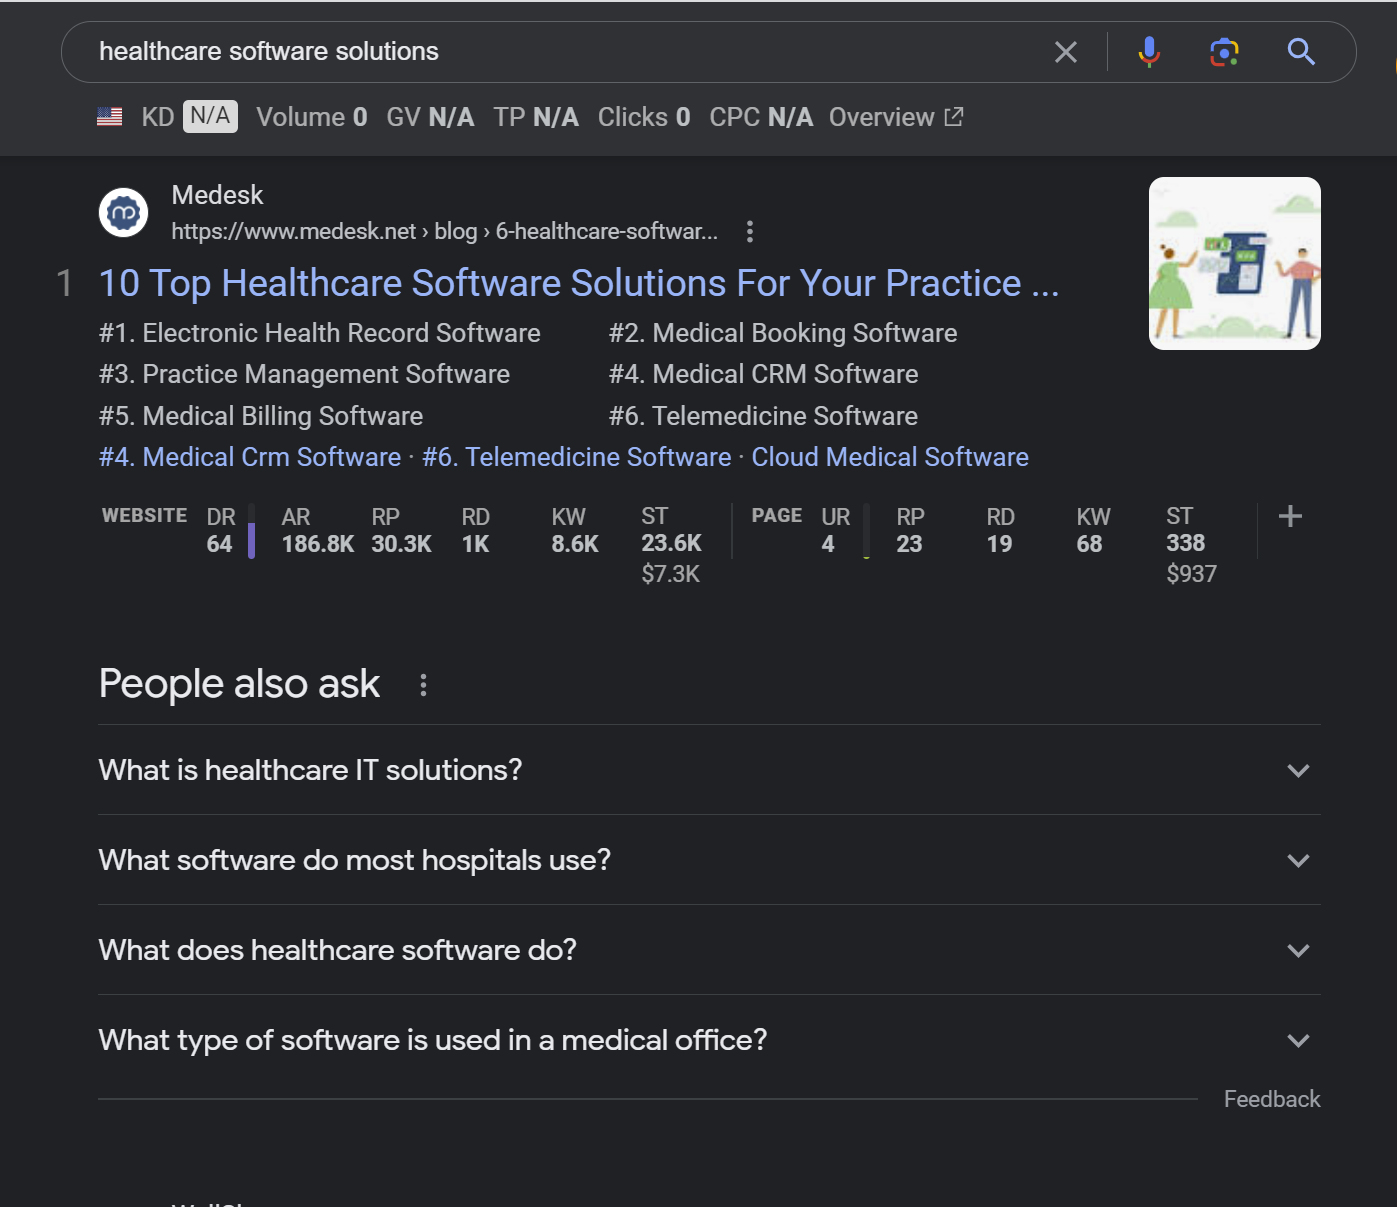Click the page RP 23 metric

910,530
